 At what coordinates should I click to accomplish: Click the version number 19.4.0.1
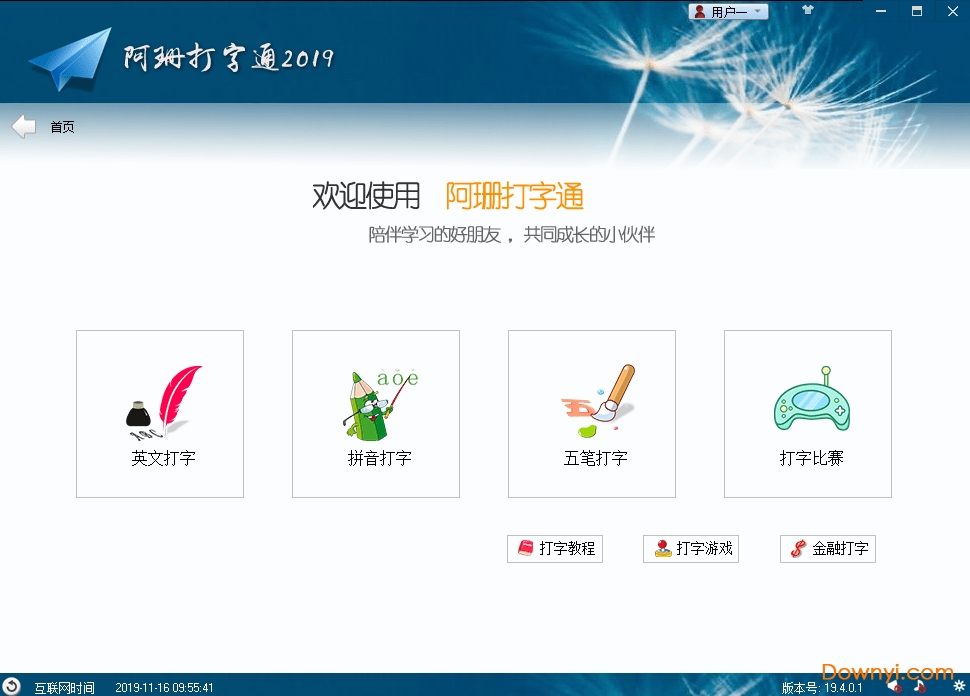(x=838, y=687)
